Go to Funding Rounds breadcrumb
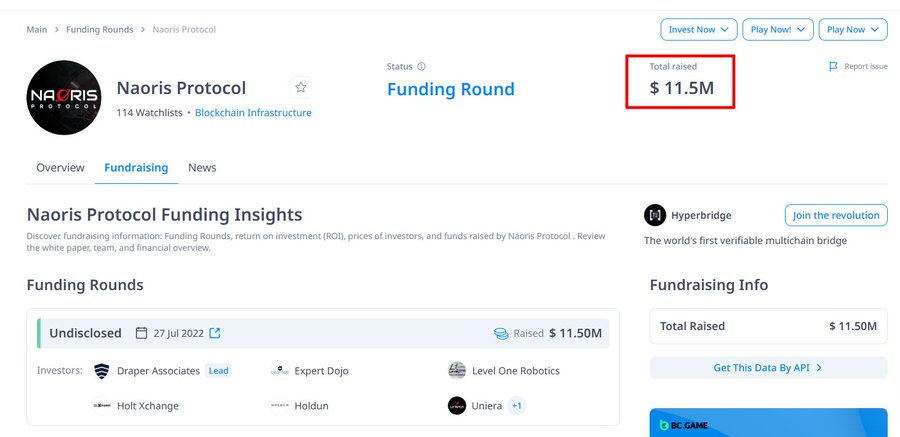The image size is (900, 437). click(99, 29)
